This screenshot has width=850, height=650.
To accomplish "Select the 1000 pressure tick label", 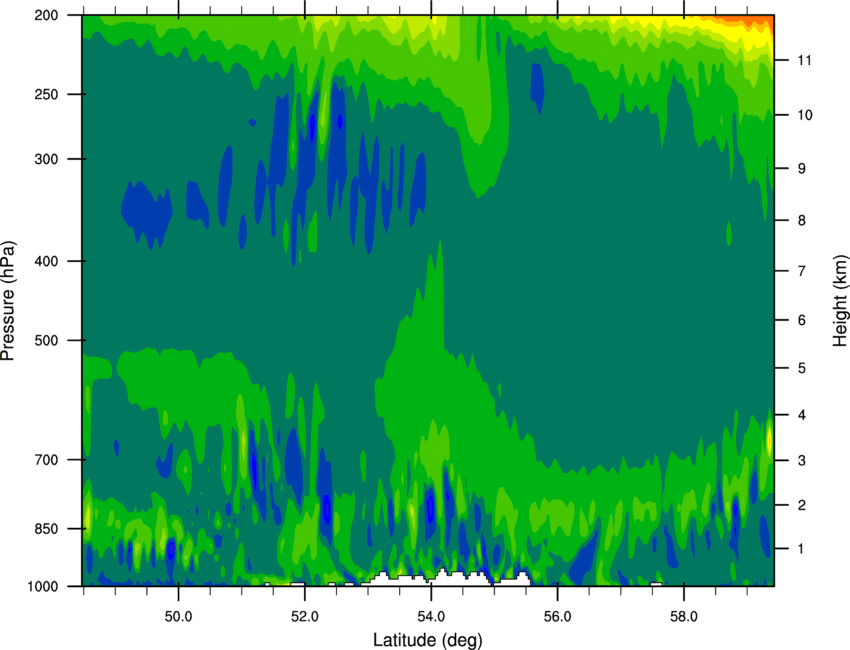I will pos(43,587).
